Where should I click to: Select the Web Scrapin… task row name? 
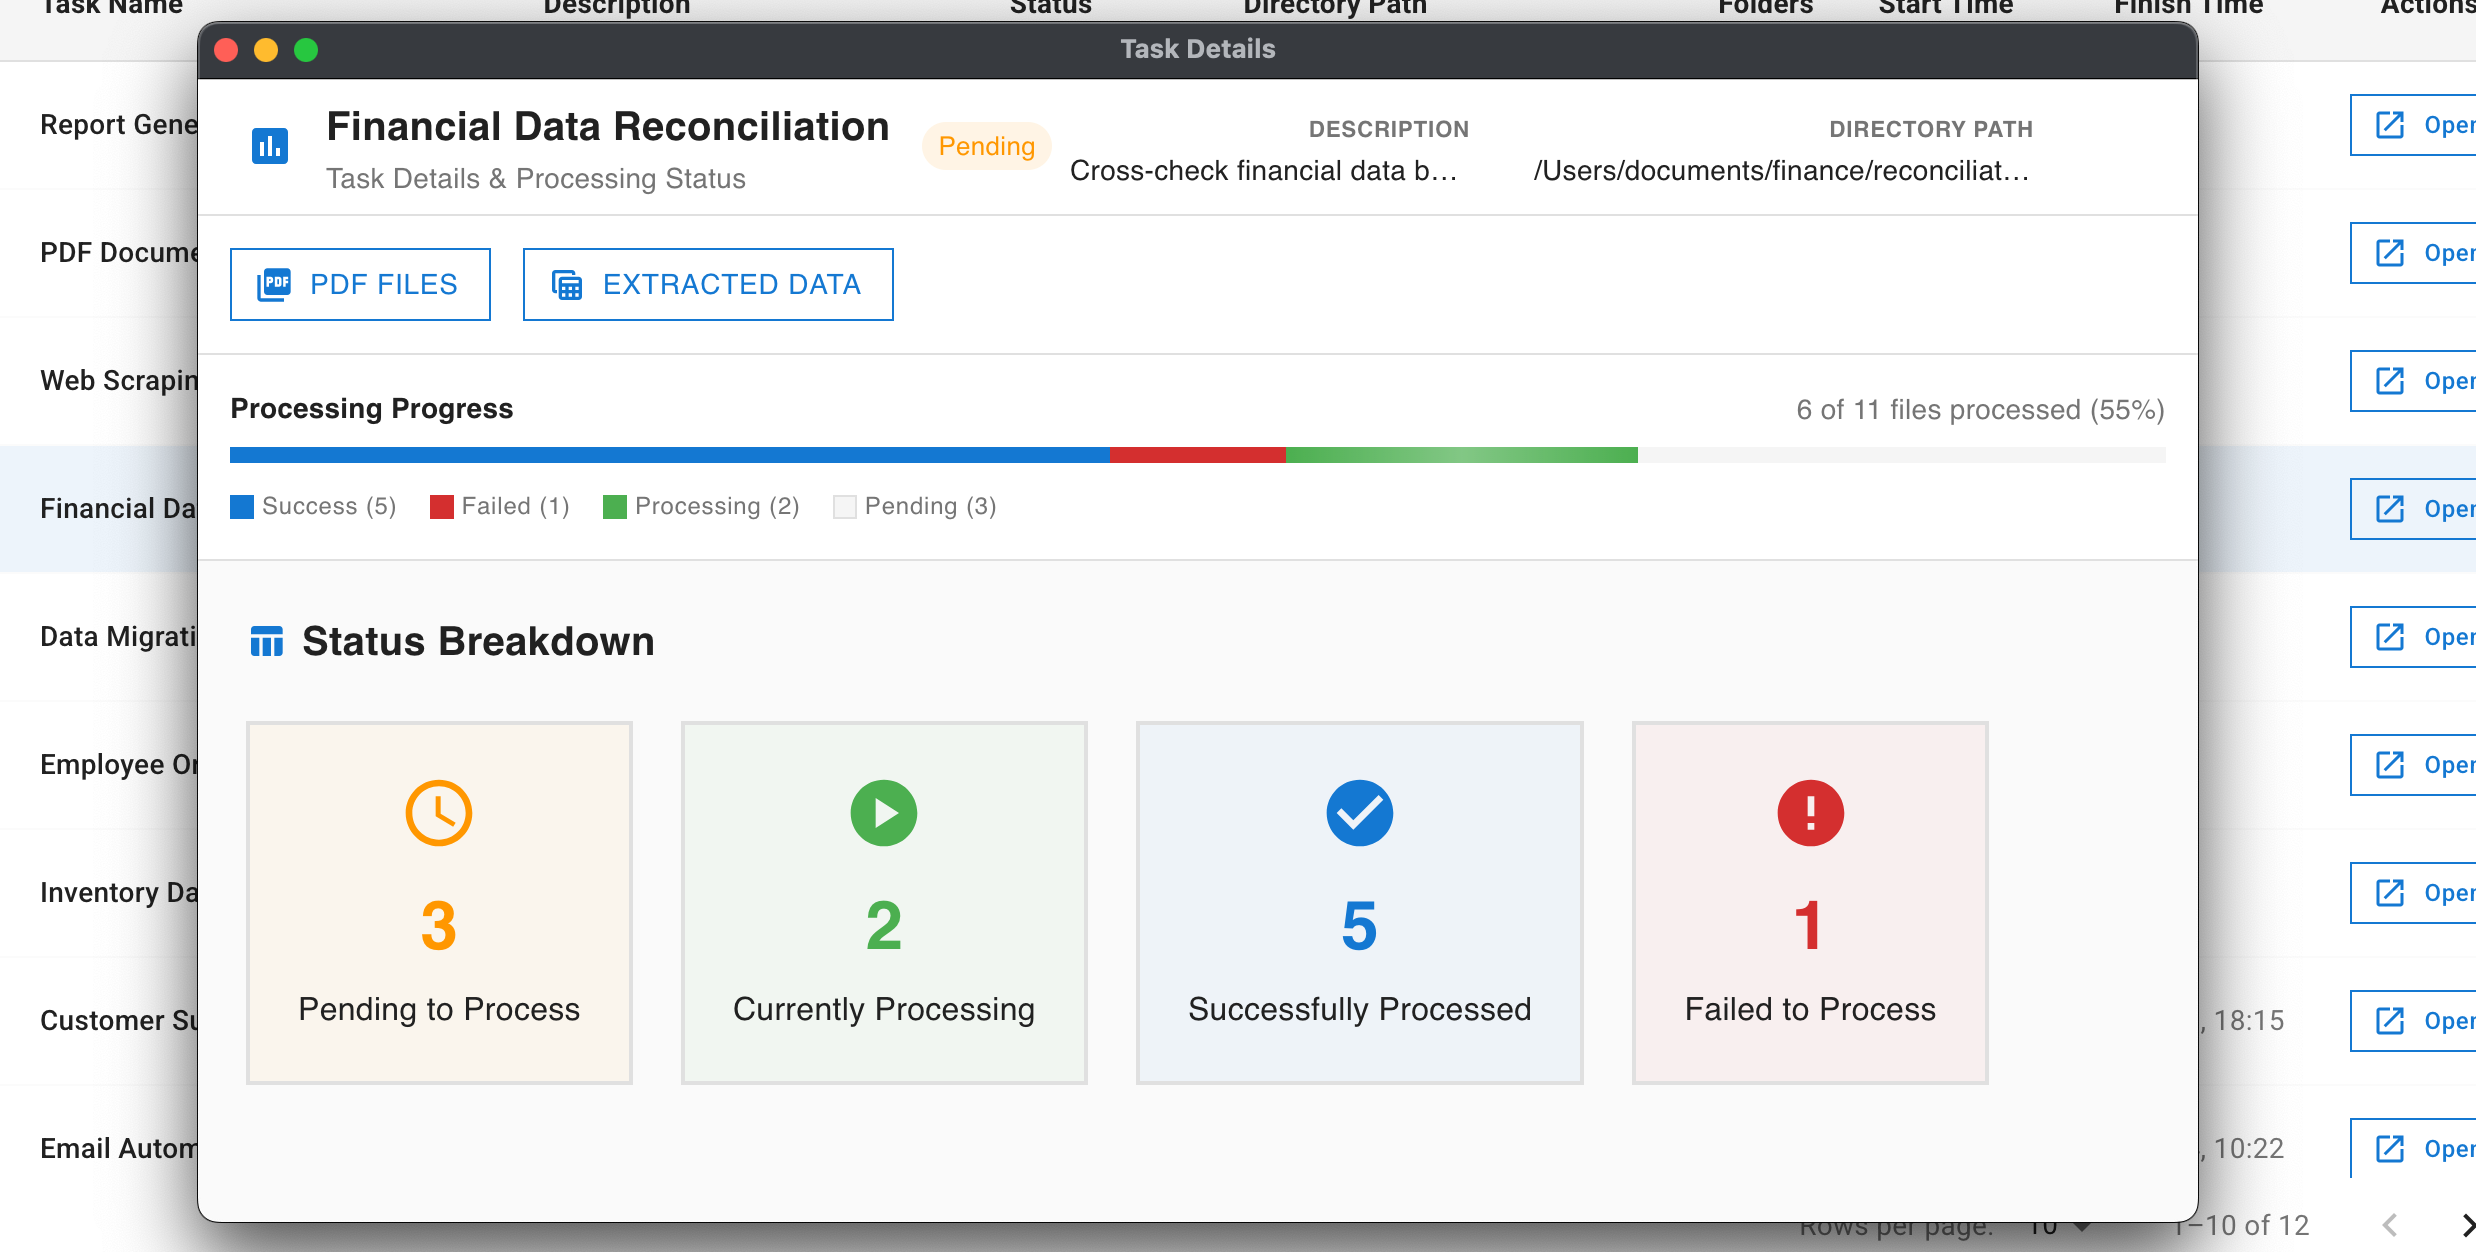pyautogui.click(x=119, y=381)
